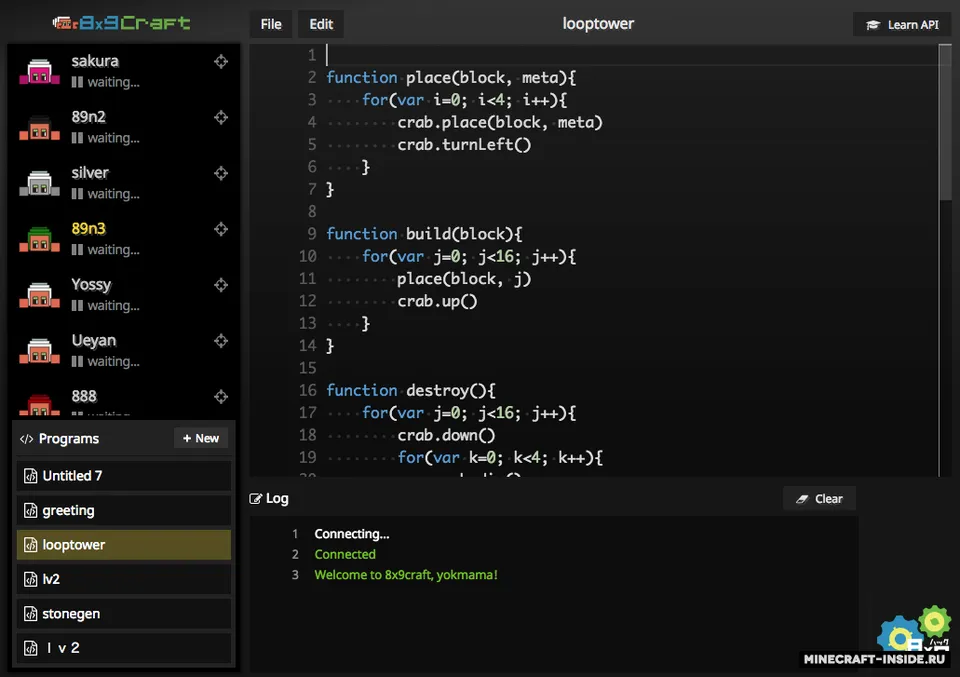Select the 89n2 crab avatar
The image size is (960, 677).
[39, 127]
